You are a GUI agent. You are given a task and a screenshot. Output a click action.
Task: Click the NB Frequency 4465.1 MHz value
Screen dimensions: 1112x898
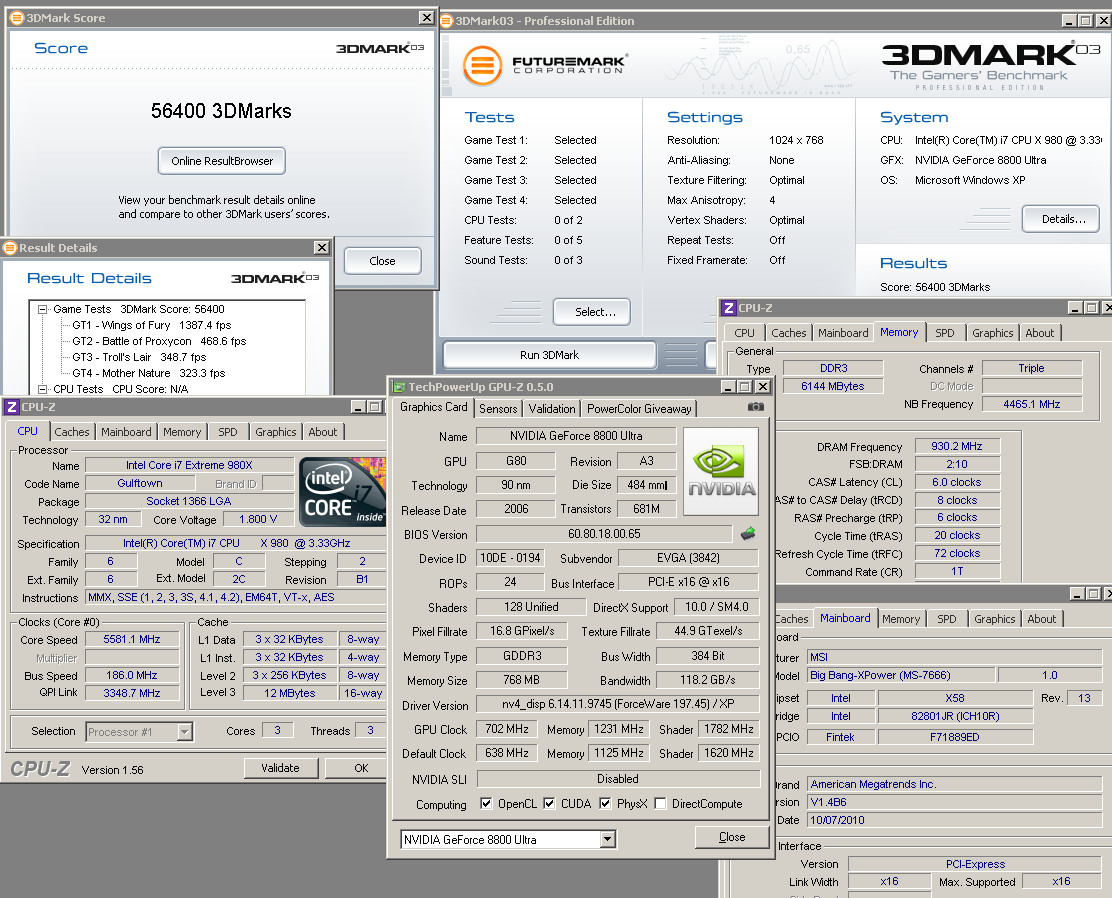click(x=1032, y=404)
